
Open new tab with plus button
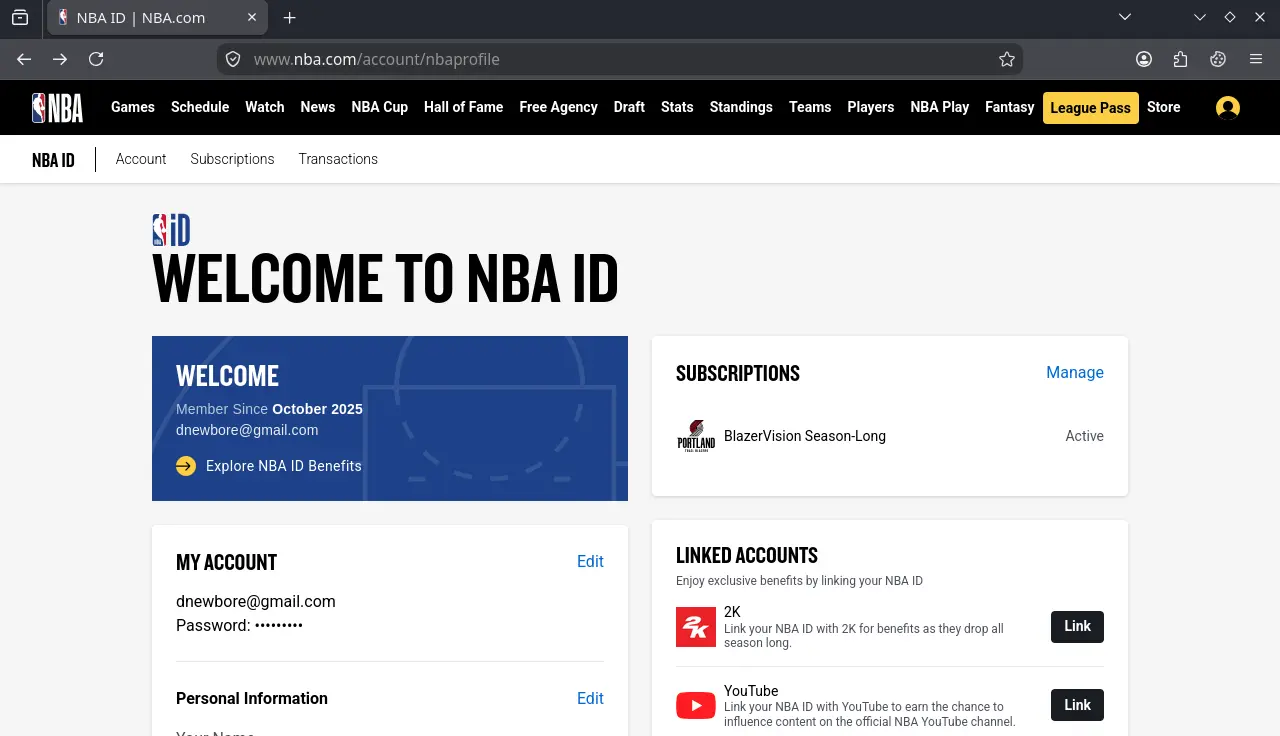coord(290,18)
